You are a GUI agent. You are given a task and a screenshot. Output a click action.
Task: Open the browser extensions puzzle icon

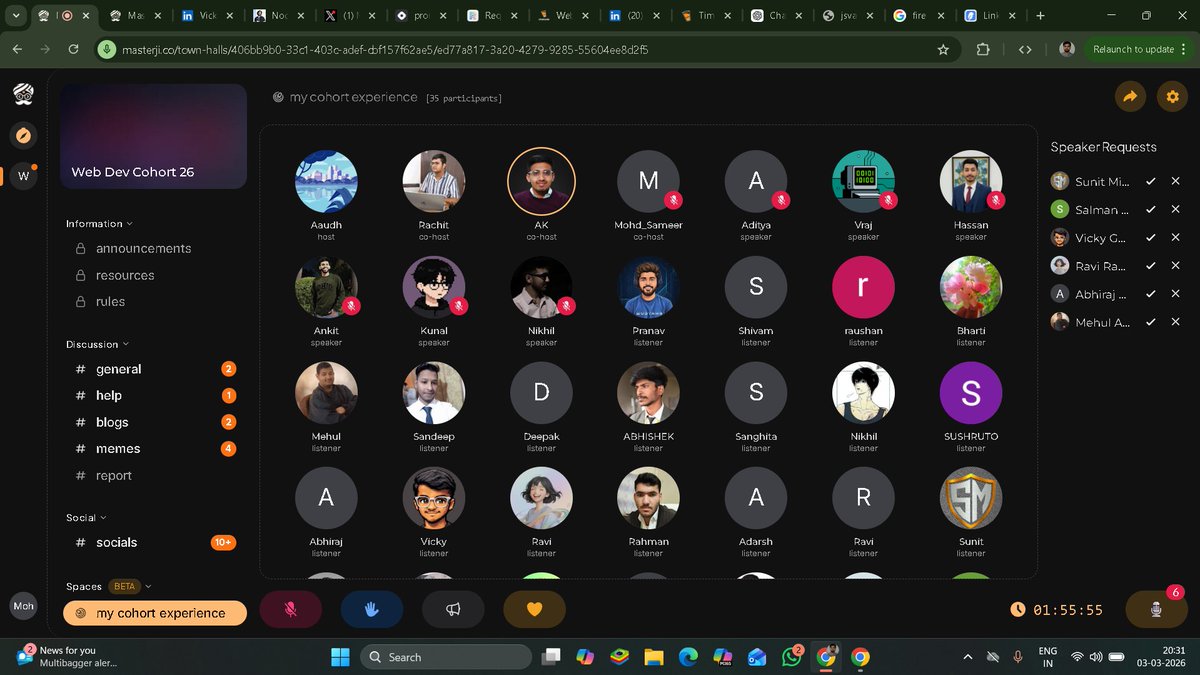point(983,49)
